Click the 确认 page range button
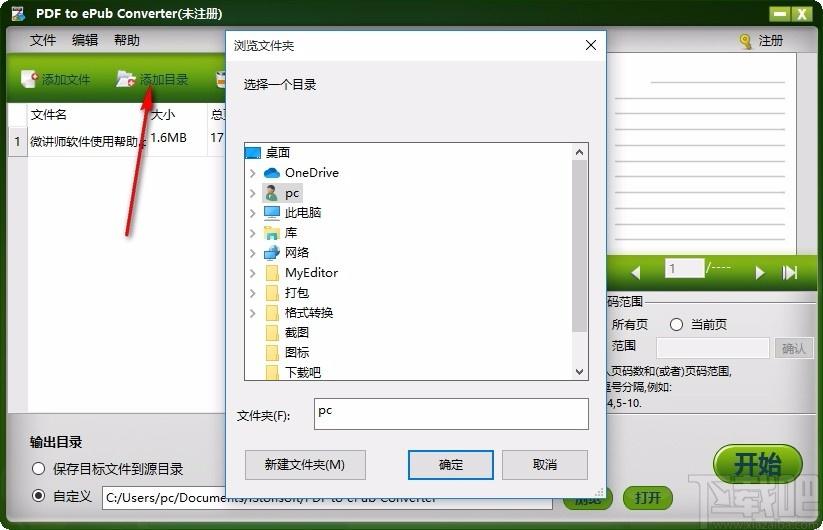823x530 pixels. (x=794, y=348)
